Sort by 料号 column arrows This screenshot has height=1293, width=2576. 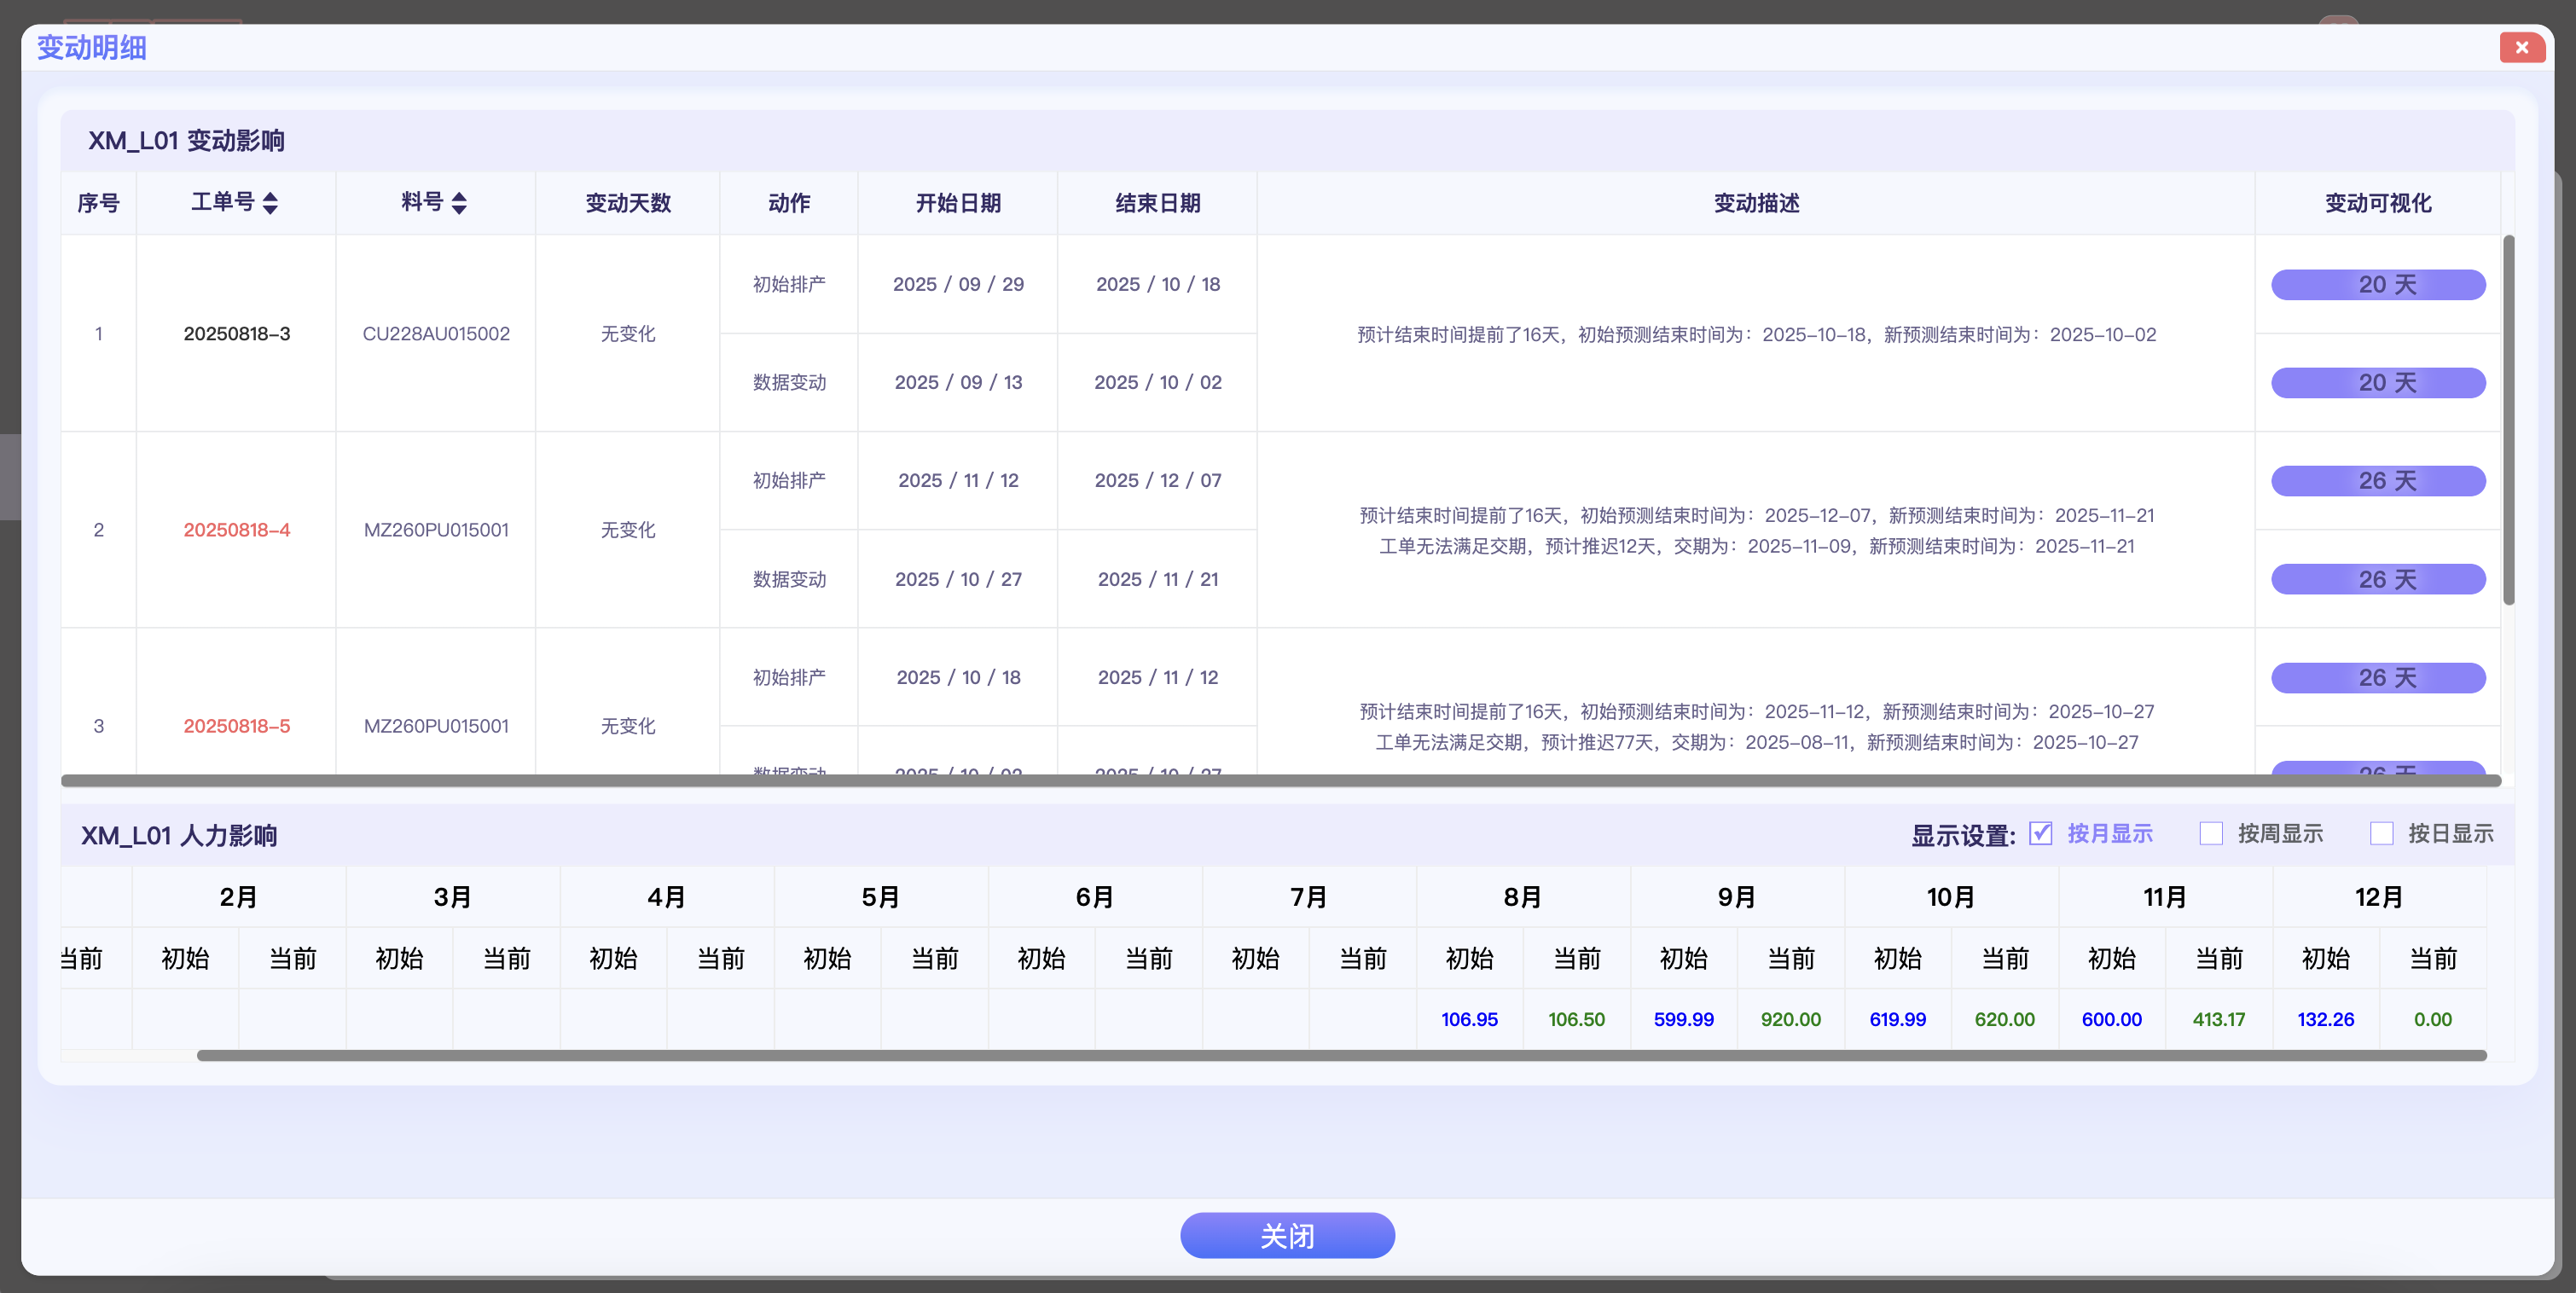[x=459, y=203]
